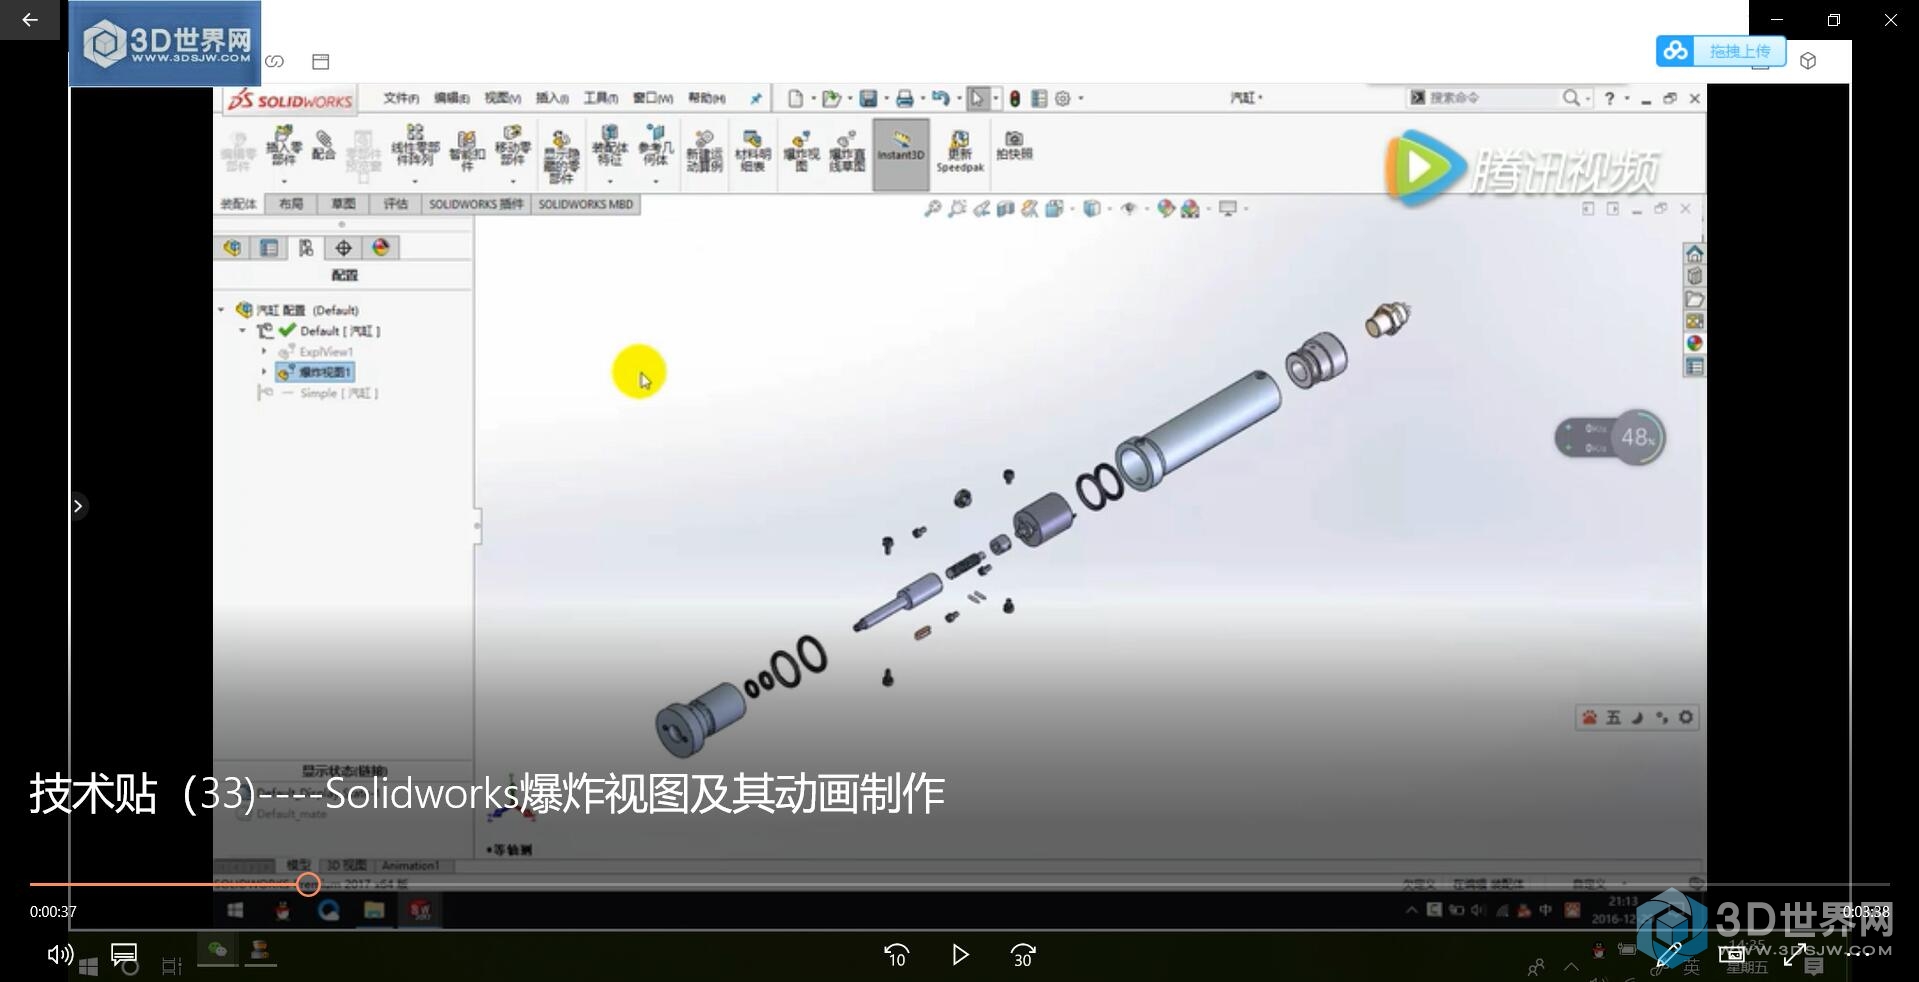
Task: Open the 插入(I) Insert menu
Action: tap(552, 98)
